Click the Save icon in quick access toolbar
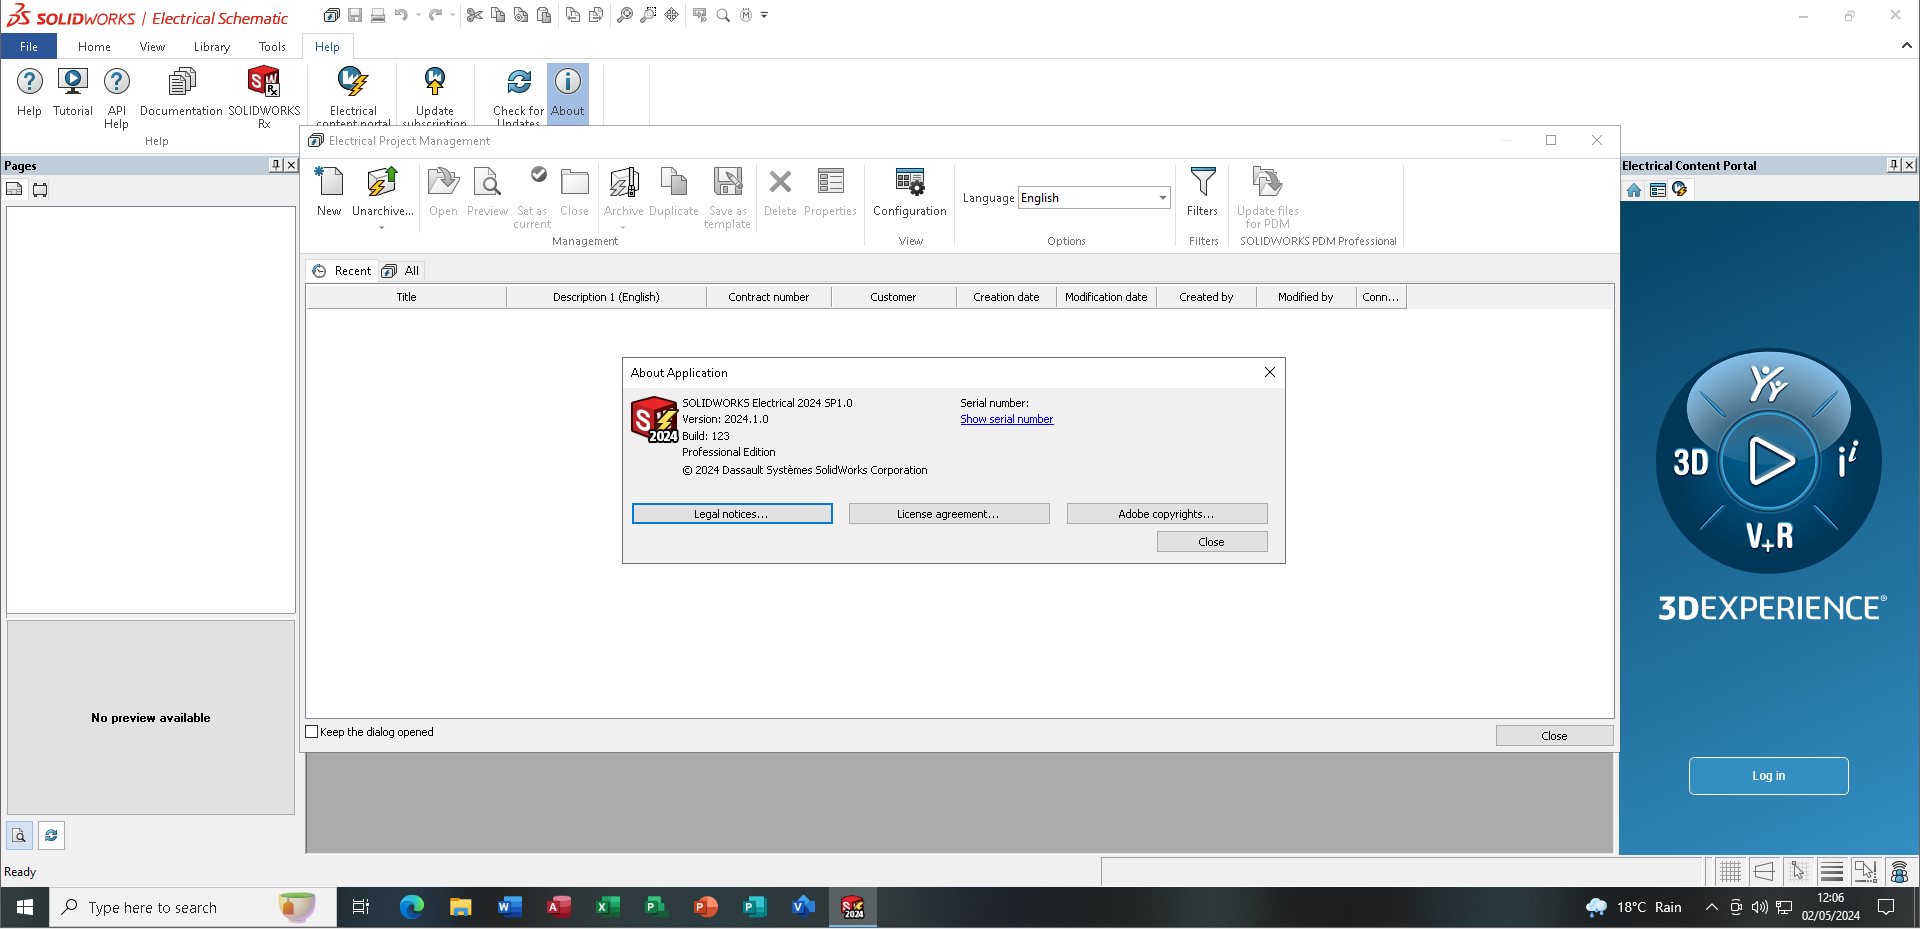Image resolution: width=1920 pixels, height=929 pixels. 355,15
